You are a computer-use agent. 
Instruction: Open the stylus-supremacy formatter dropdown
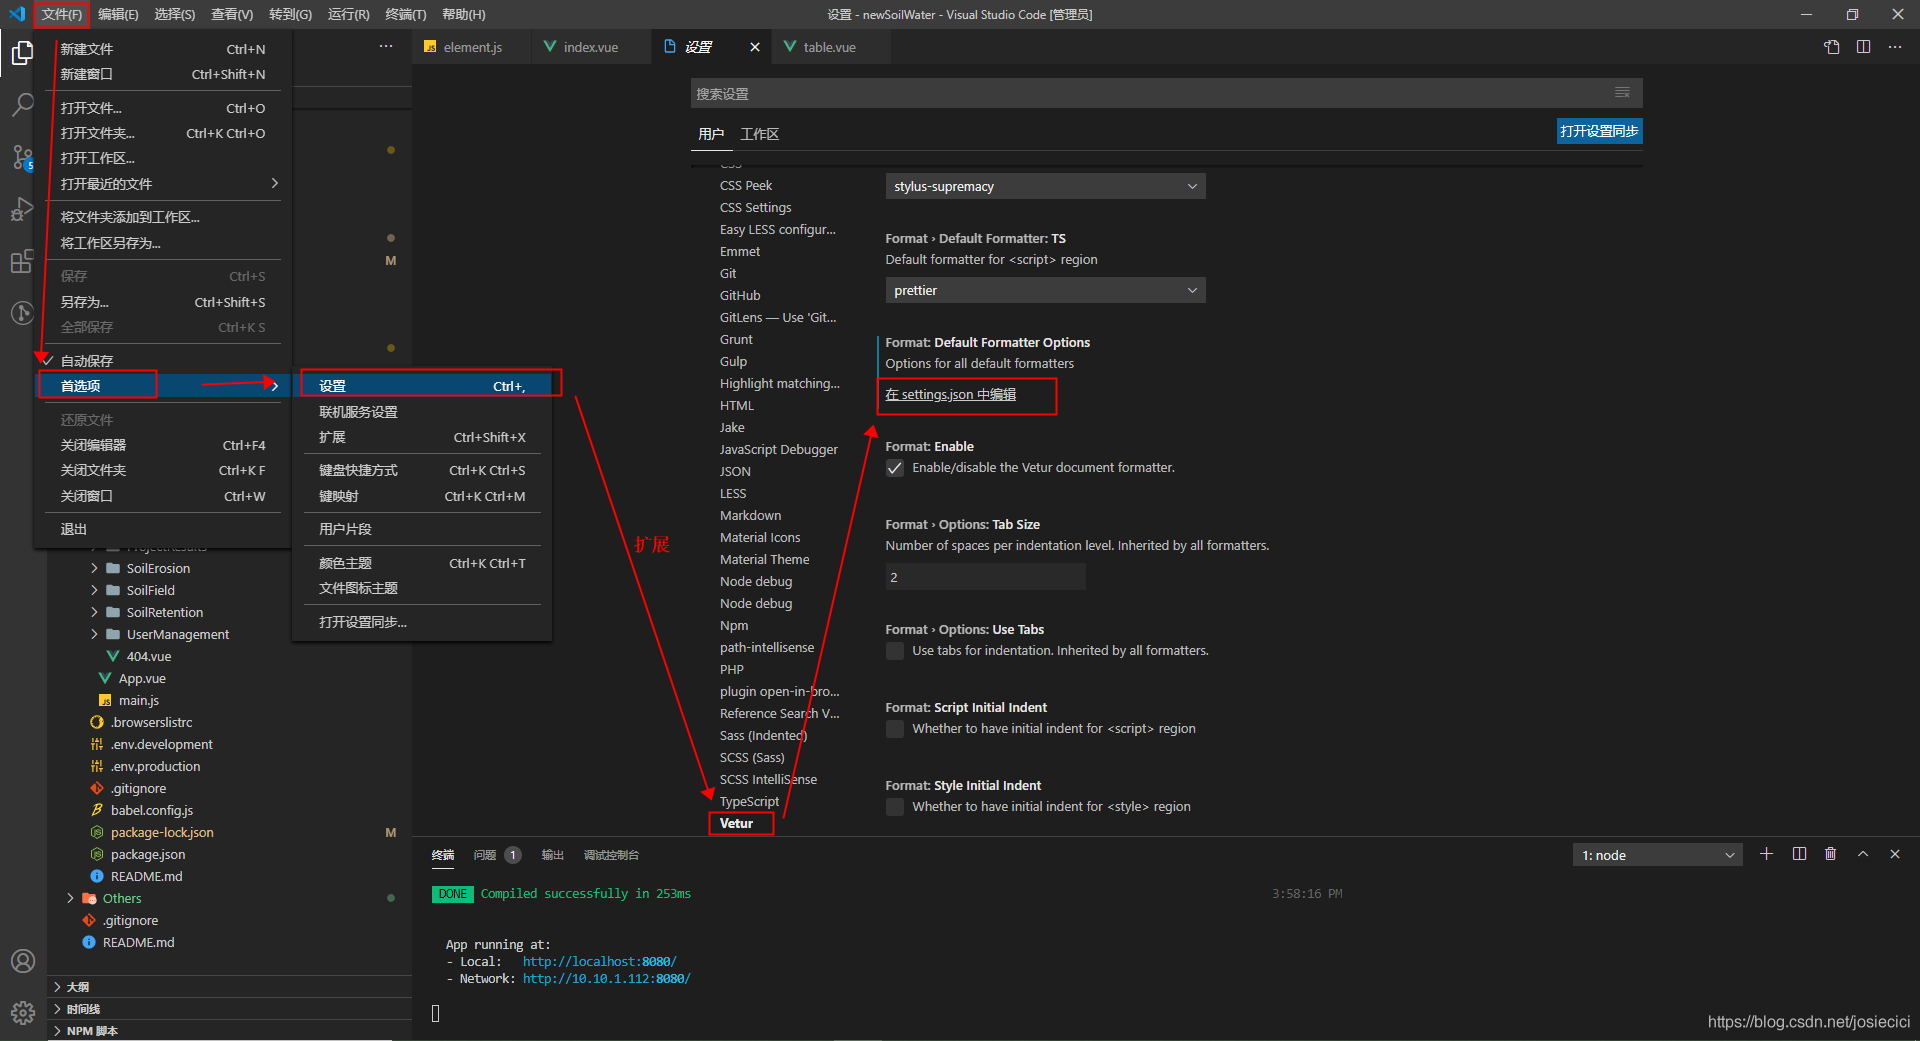1045,187
